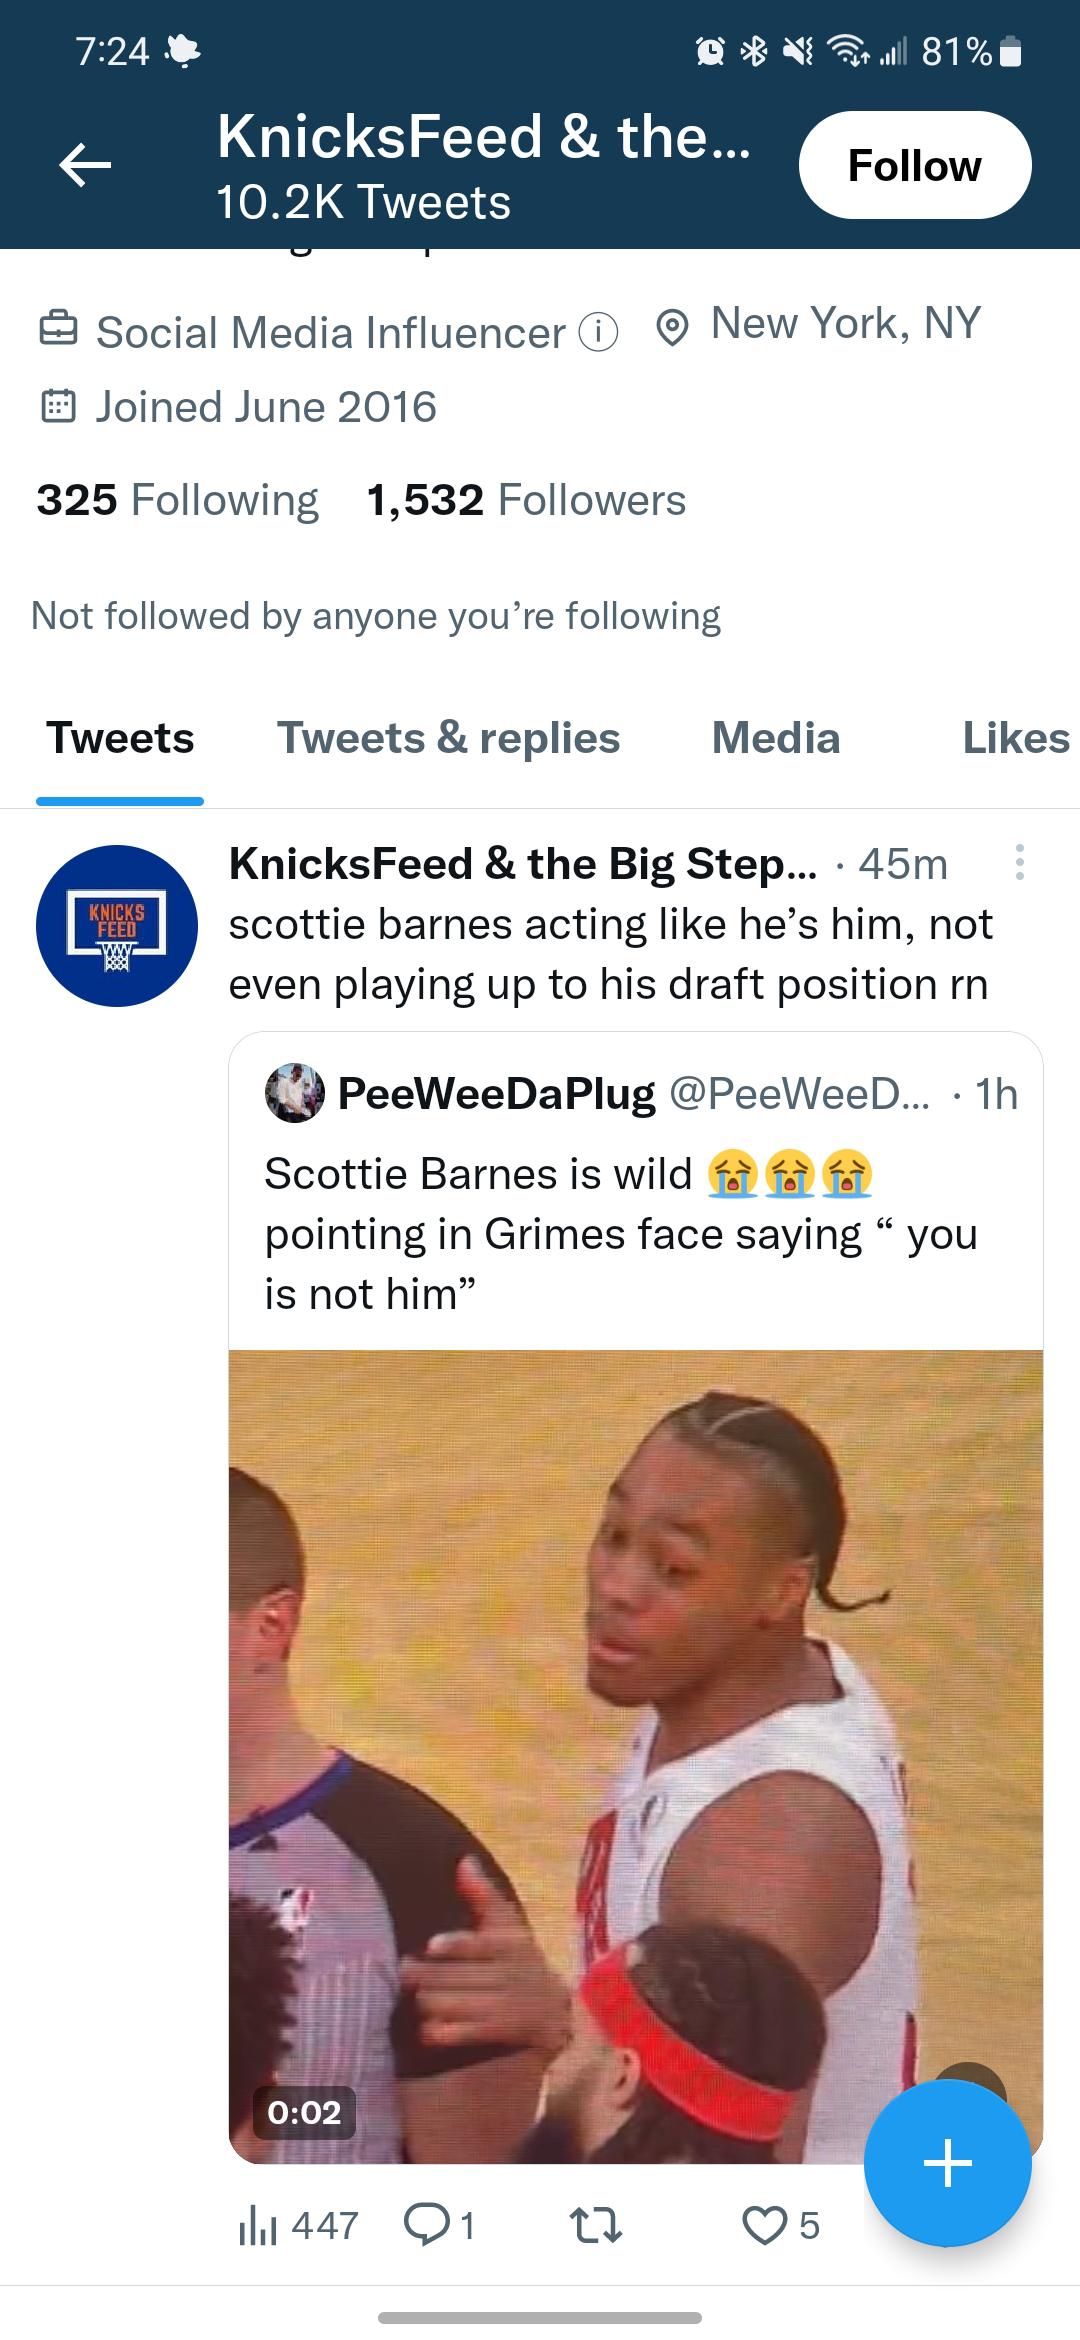Image resolution: width=1080 pixels, height=2340 pixels.
Task: Select the Tweets tab
Action: point(120,739)
